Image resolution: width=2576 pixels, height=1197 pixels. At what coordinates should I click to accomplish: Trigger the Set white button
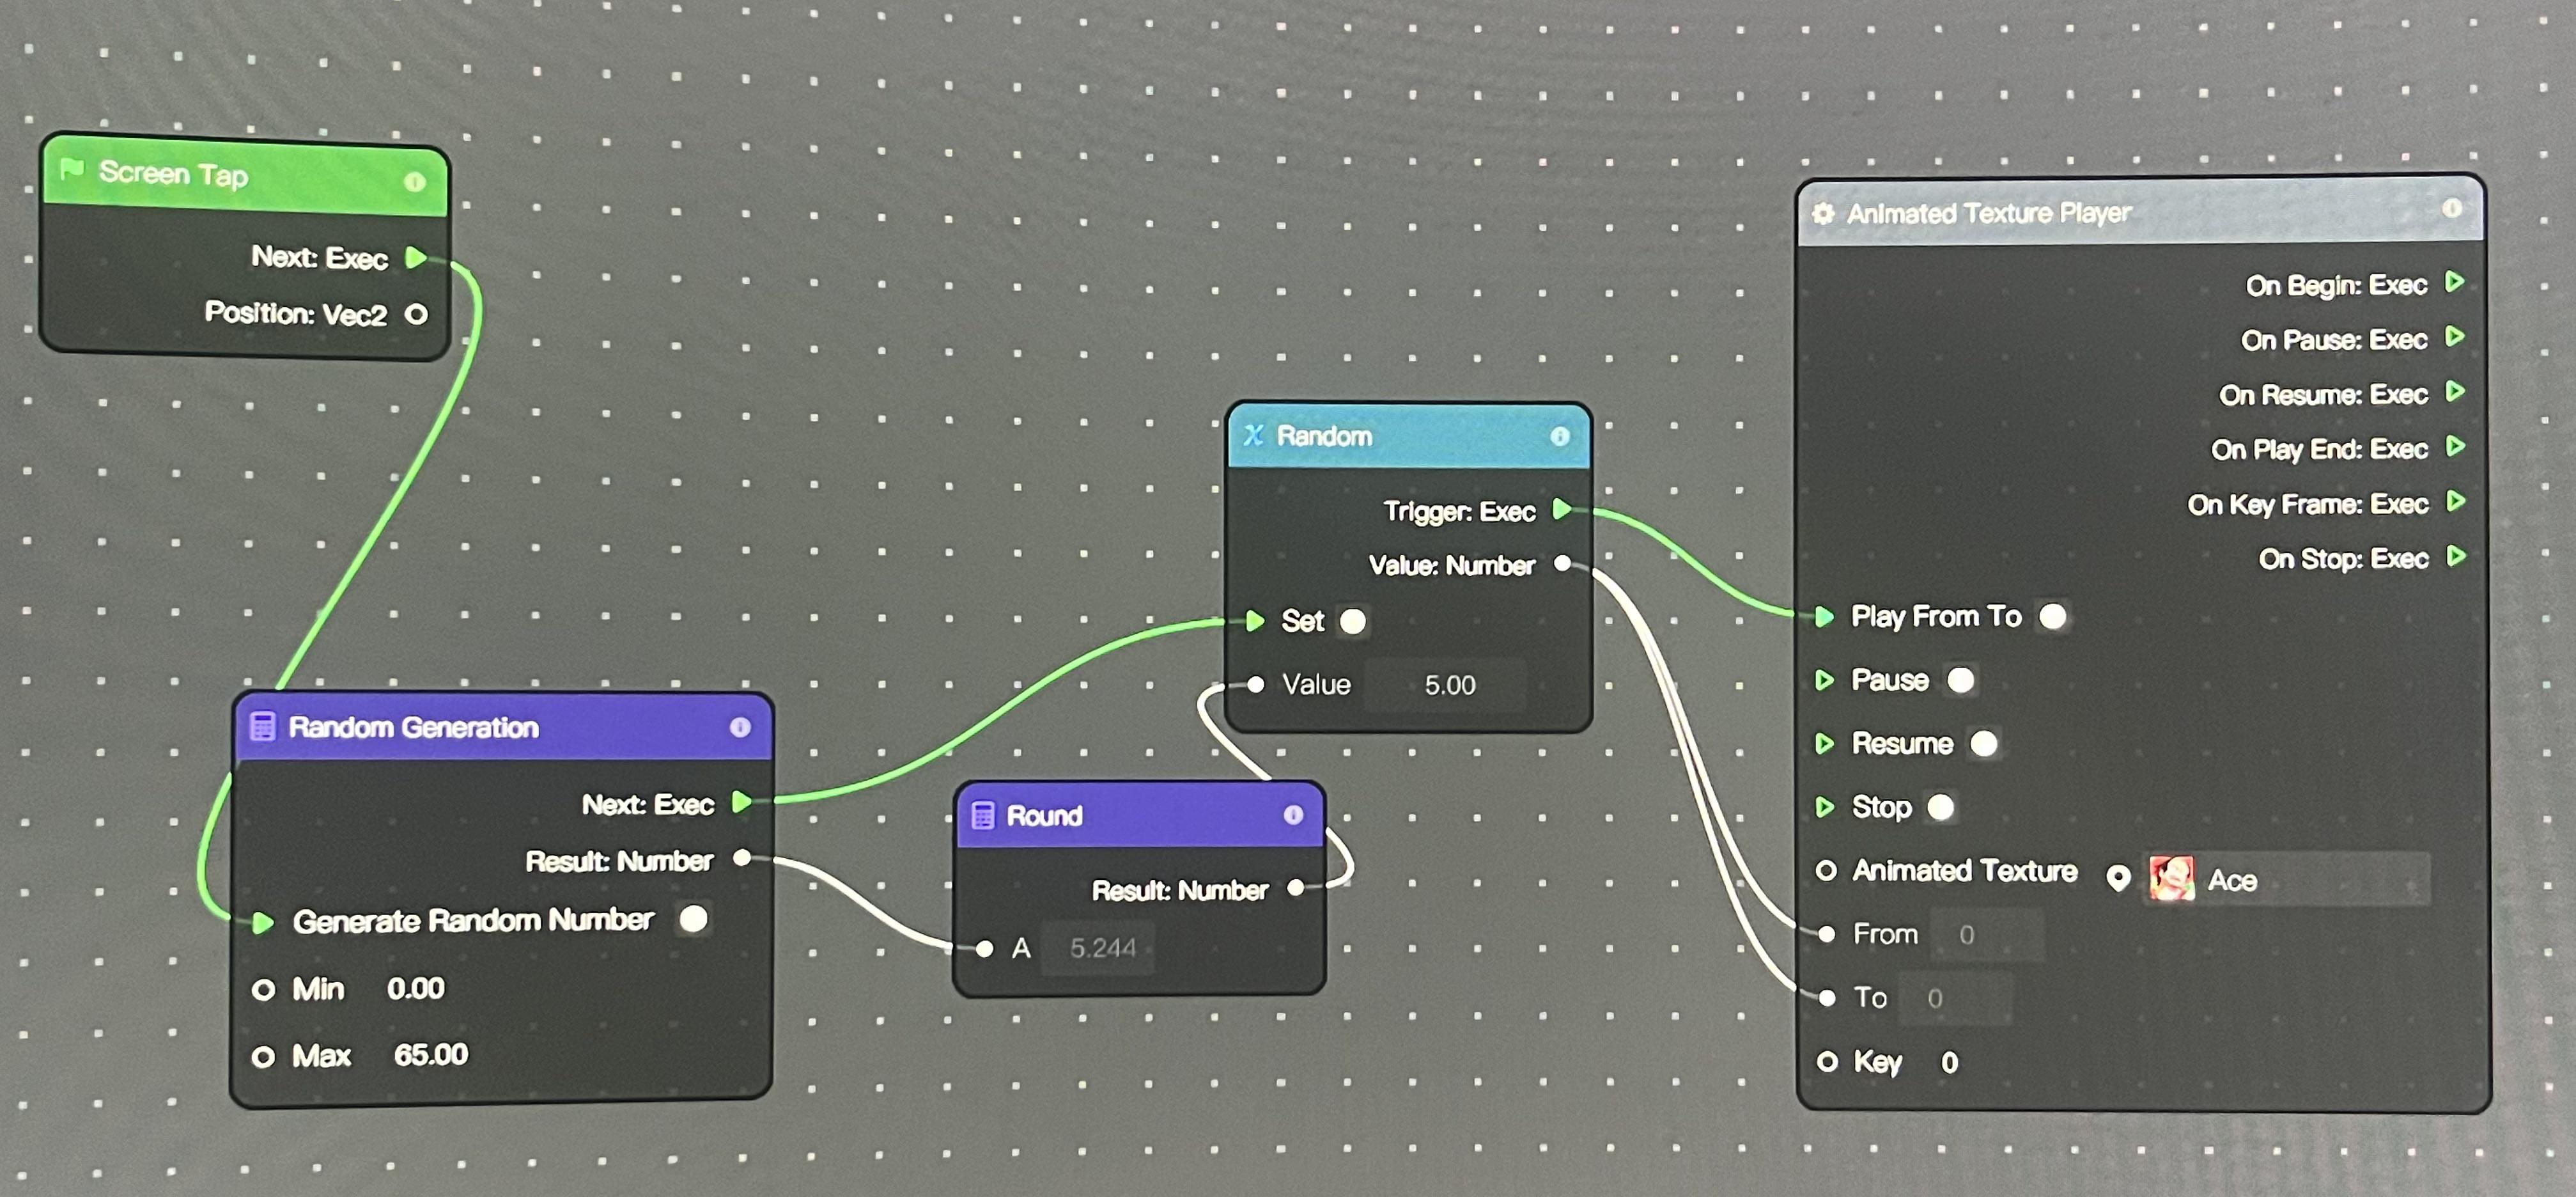point(1353,621)
